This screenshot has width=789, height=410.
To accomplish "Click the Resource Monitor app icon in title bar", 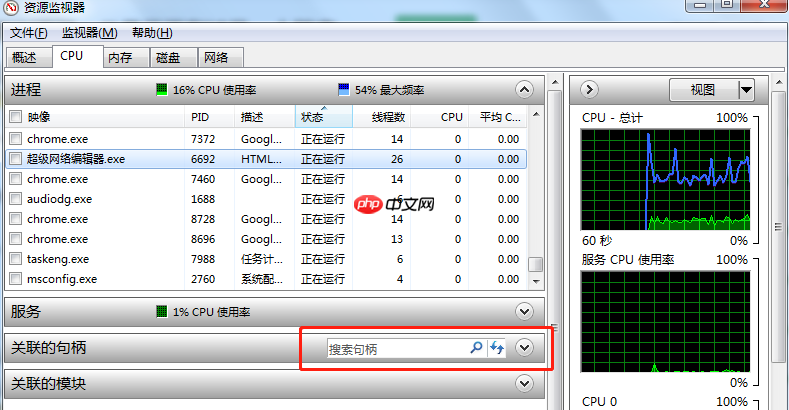I will click(11, 7).
